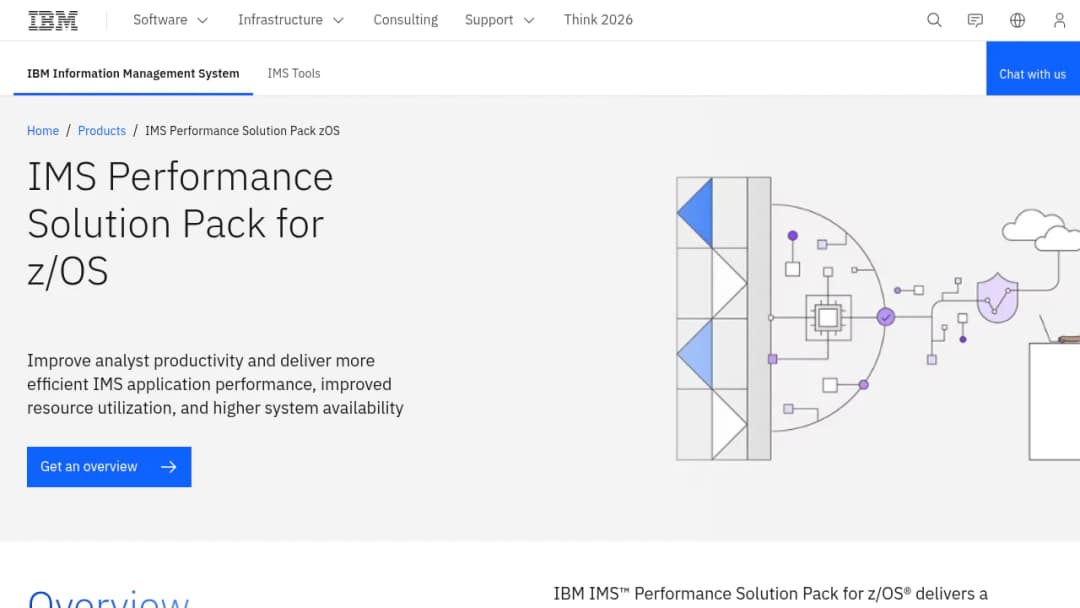Open the chat bubble icon in header

pyautogui.click(x=975, y=20)
